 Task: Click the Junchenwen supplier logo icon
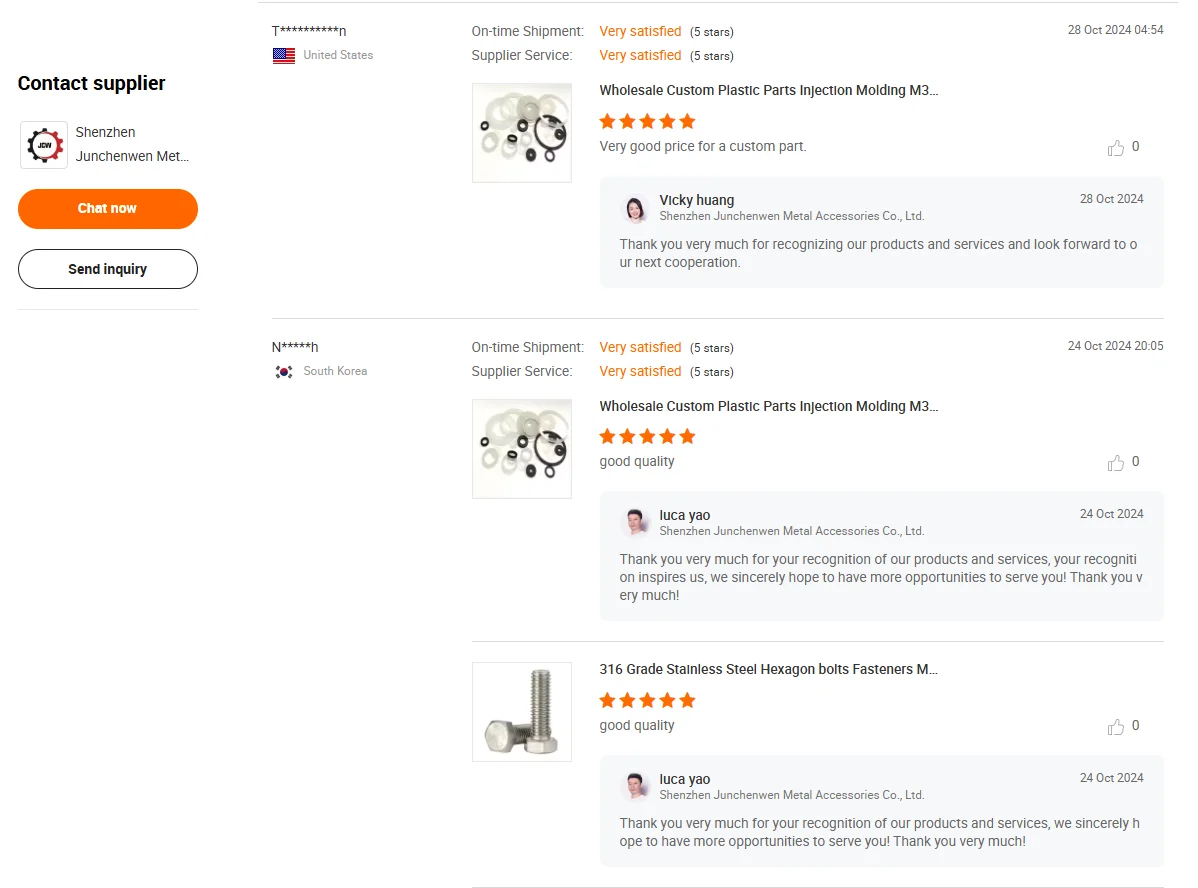(44, 145)
